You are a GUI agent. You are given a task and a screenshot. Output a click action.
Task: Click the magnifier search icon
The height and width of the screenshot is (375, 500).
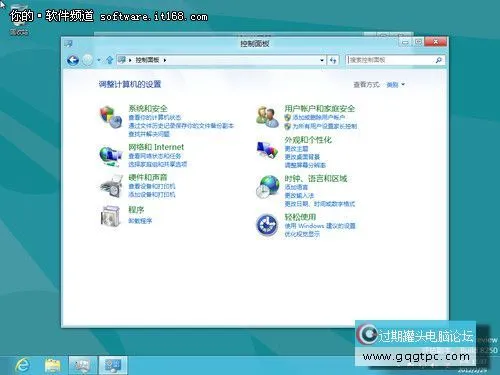pos(439,60)
